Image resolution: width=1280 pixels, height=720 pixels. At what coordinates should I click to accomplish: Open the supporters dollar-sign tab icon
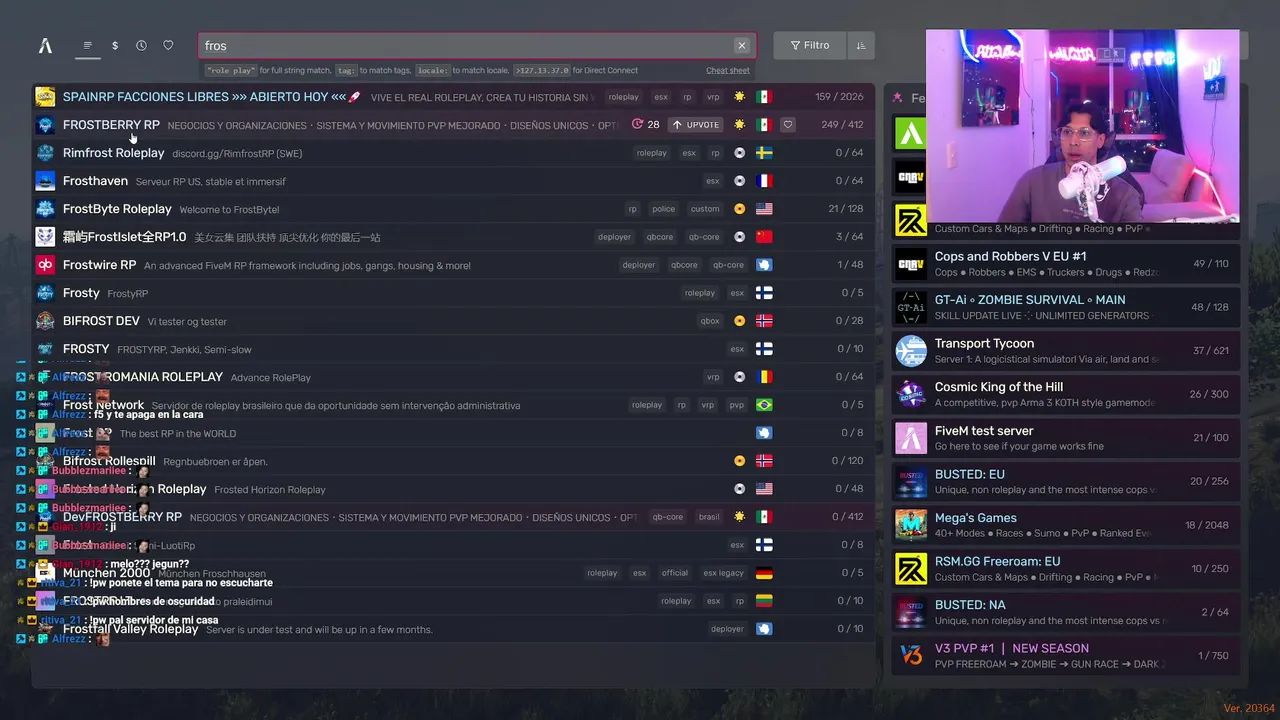tap(115, 45)
